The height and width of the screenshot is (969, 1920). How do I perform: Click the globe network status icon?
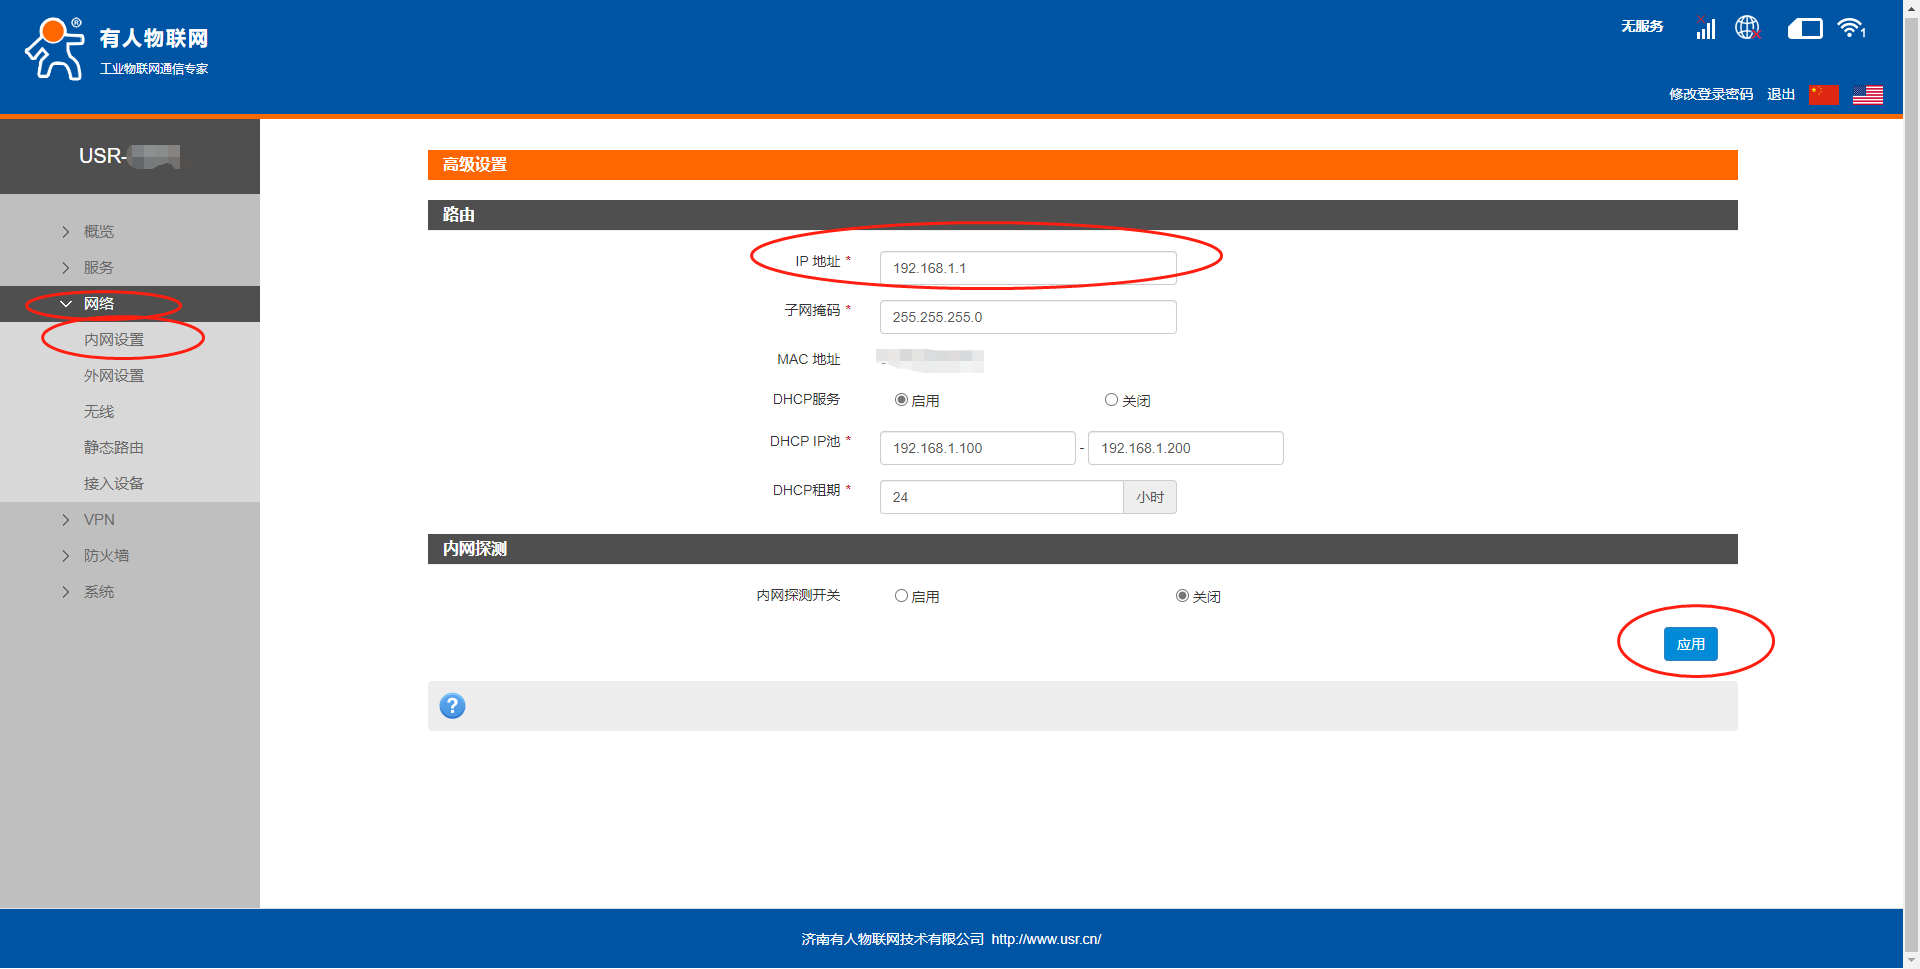pyautogui.click(x=1747, y=28)
